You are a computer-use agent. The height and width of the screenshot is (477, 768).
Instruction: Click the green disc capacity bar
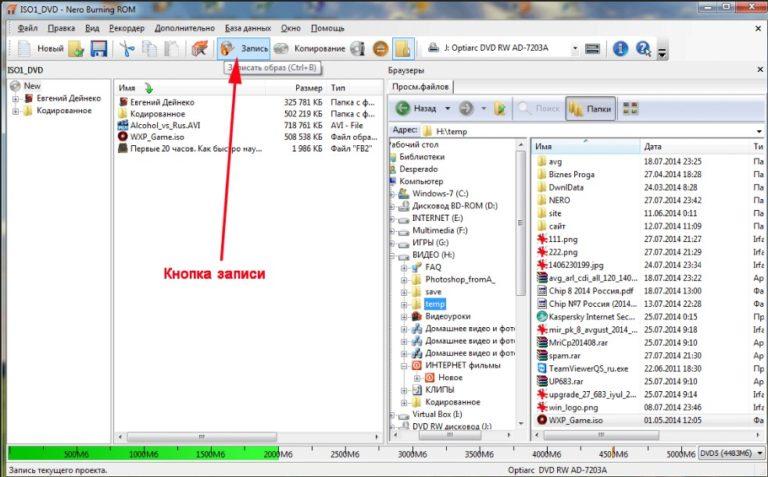coord(143,453)
